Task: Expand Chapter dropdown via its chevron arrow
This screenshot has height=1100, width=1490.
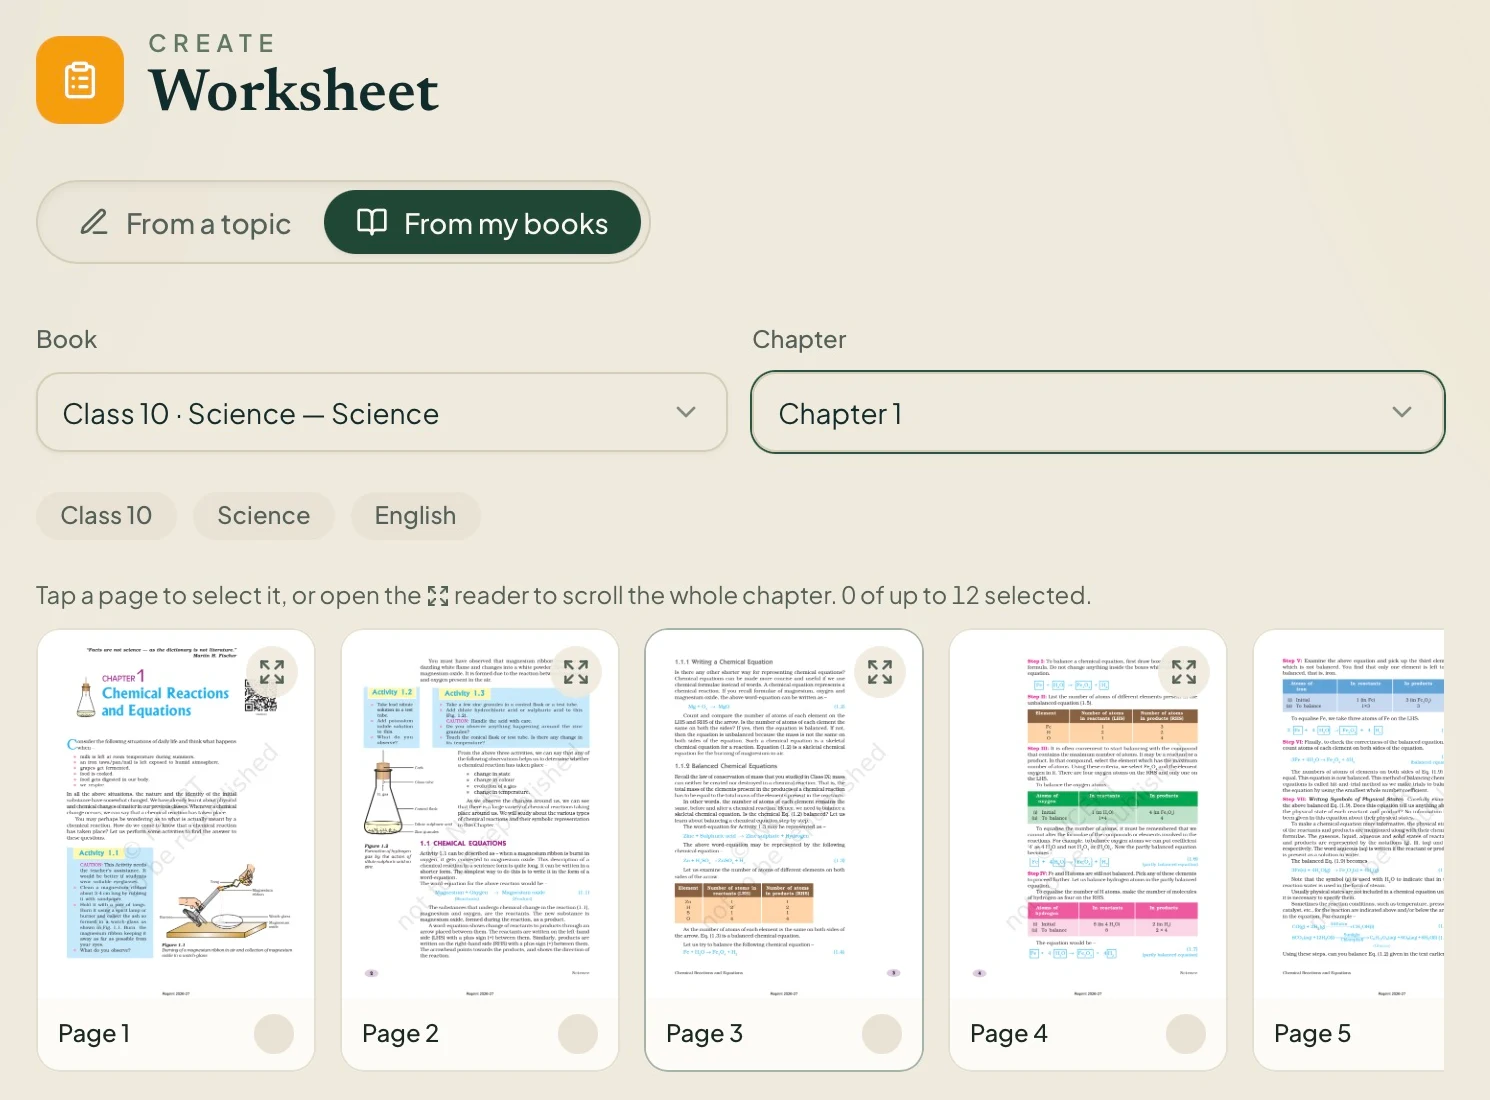Action: click(1402, 412)
